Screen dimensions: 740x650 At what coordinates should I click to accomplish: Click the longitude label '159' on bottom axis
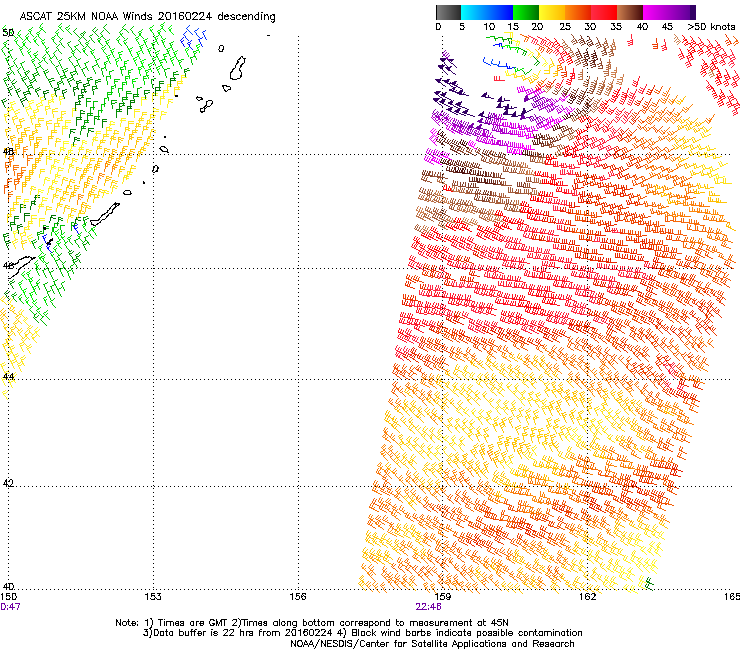point(442,597)
